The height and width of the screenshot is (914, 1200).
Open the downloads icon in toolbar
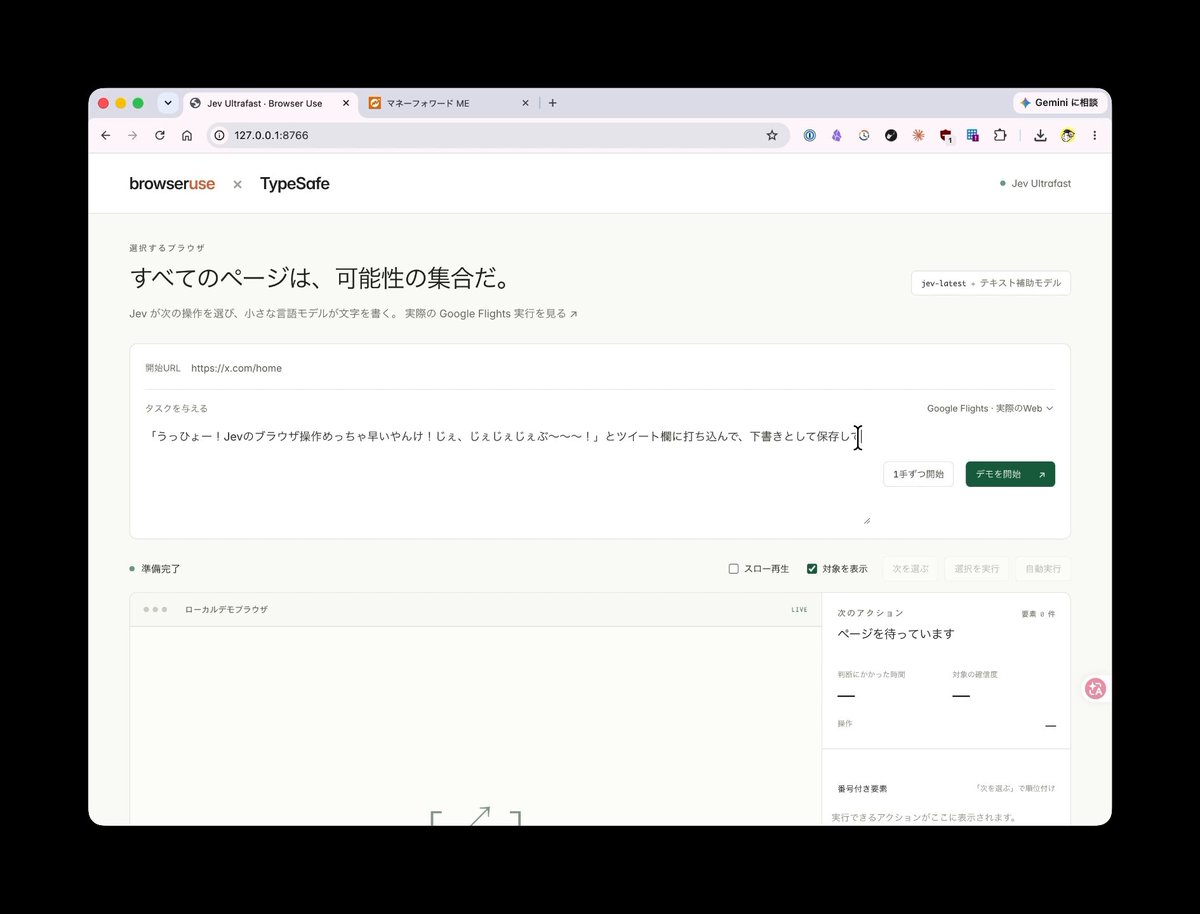tap(1040, 135)
